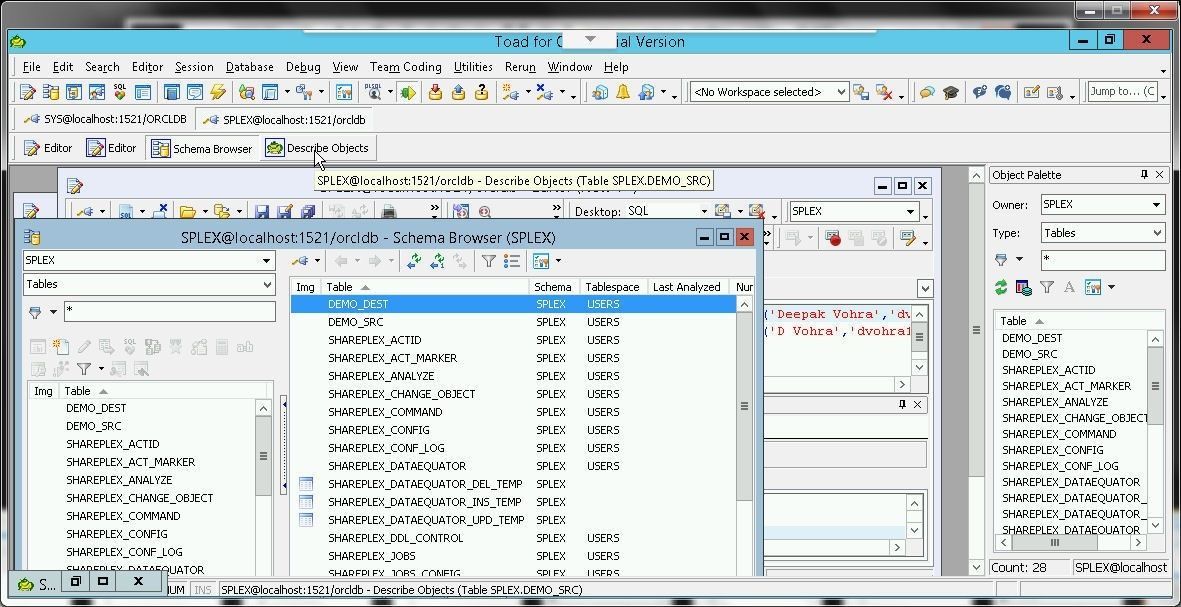Select DEMO_SRC row in Schema Browser grid
Screen dimensions: 1181x607
(514, 322)
